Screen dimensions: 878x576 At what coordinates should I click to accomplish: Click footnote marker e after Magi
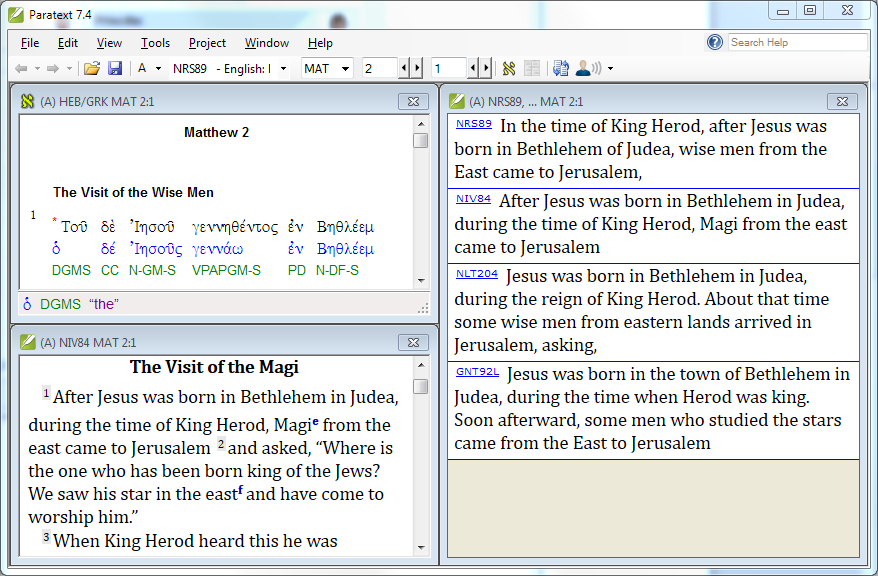(315, 421)
